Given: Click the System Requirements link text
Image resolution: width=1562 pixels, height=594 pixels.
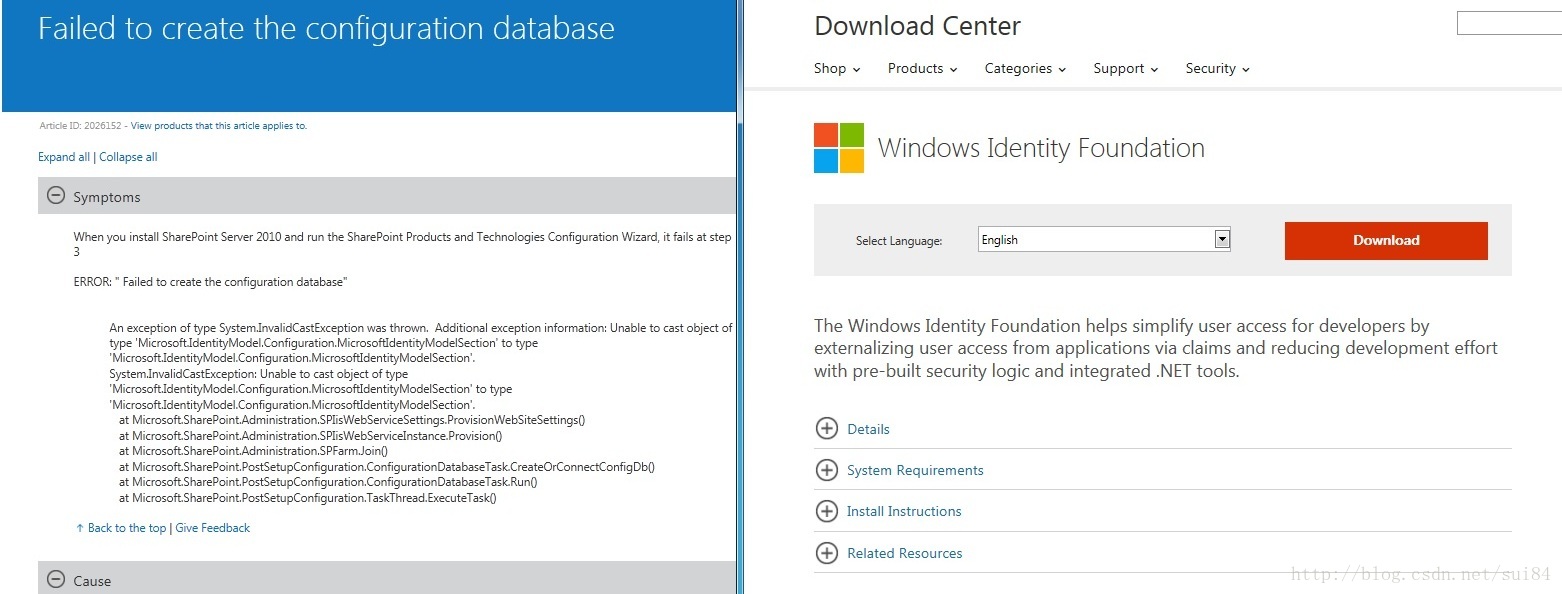Looking at the screenshot, I should point(915,470).
